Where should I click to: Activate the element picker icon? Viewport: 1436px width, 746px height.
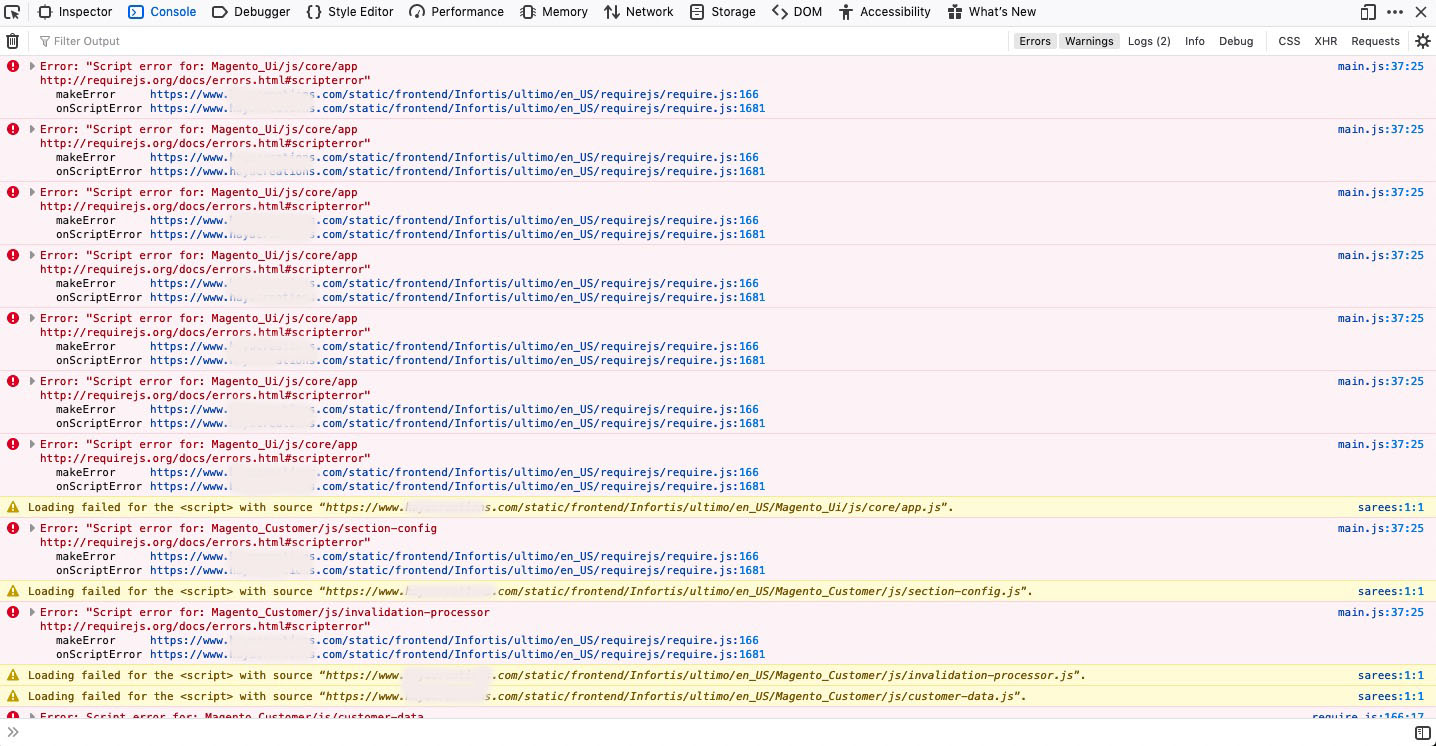click(12, 12)
